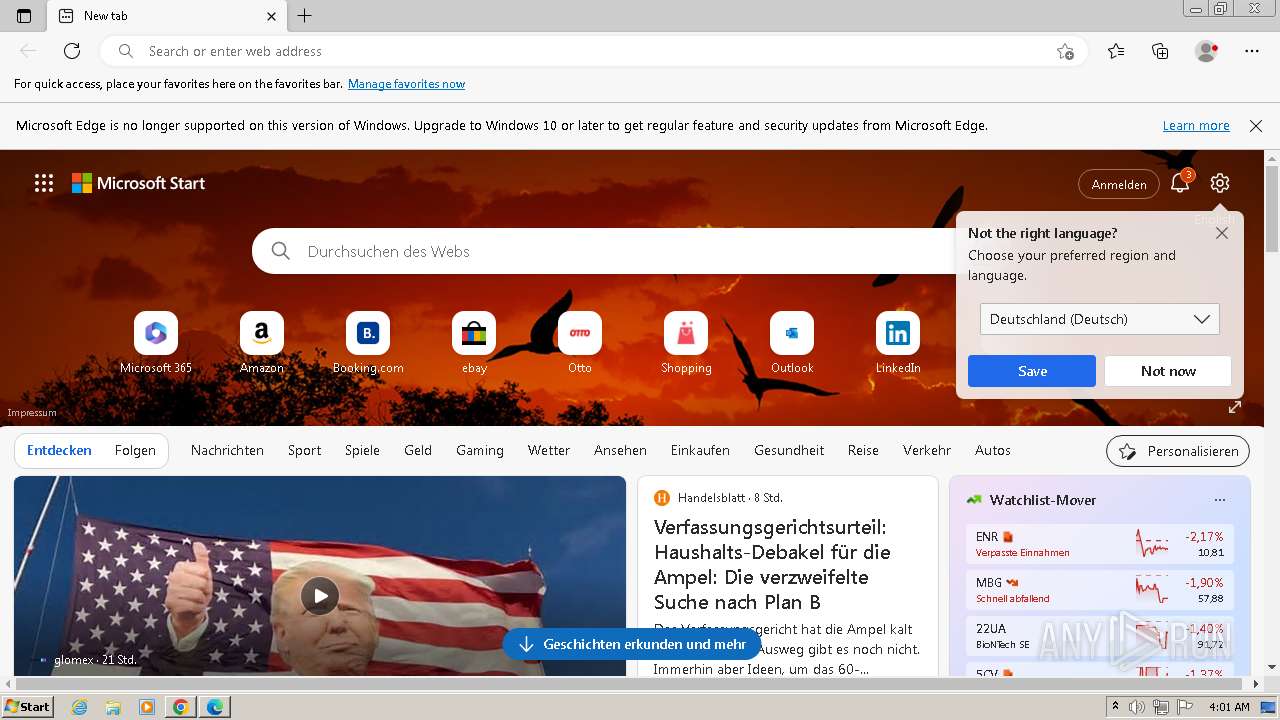Screen dimensions: 1280x720
Task: Open the Gesundheit category
Action: click(789, 451)
